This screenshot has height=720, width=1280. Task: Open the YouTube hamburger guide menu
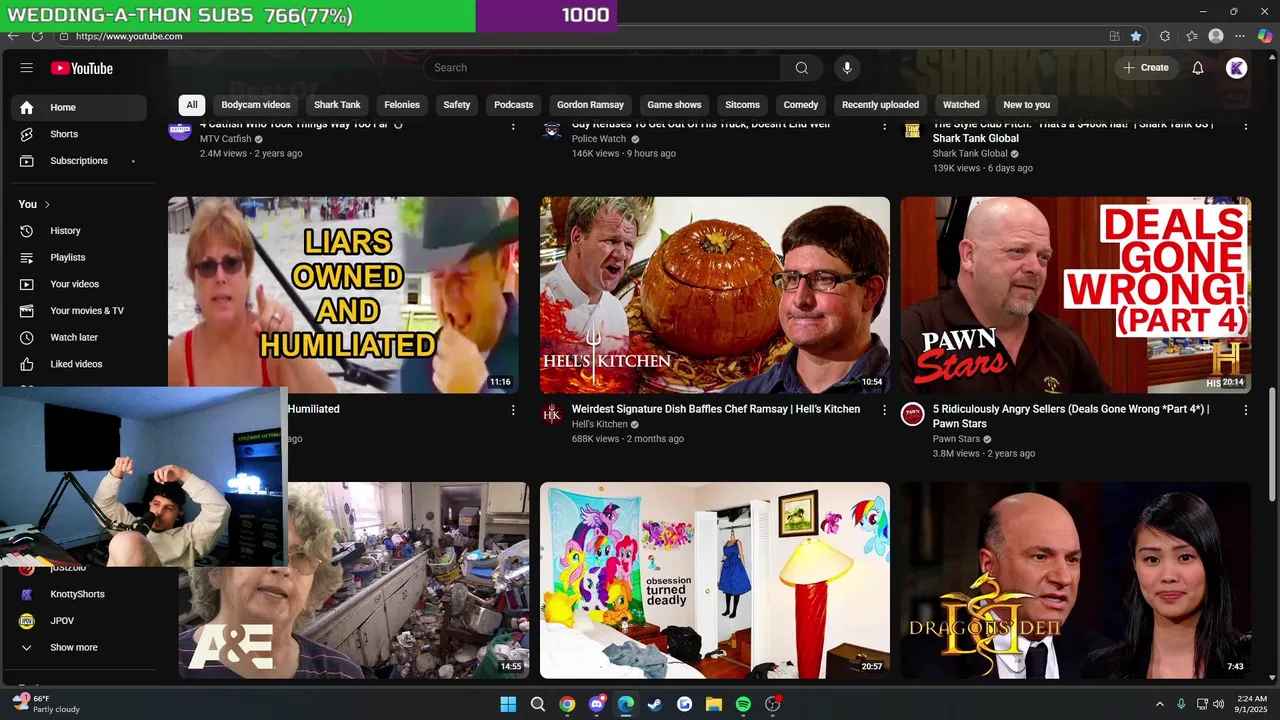(27, 68)
